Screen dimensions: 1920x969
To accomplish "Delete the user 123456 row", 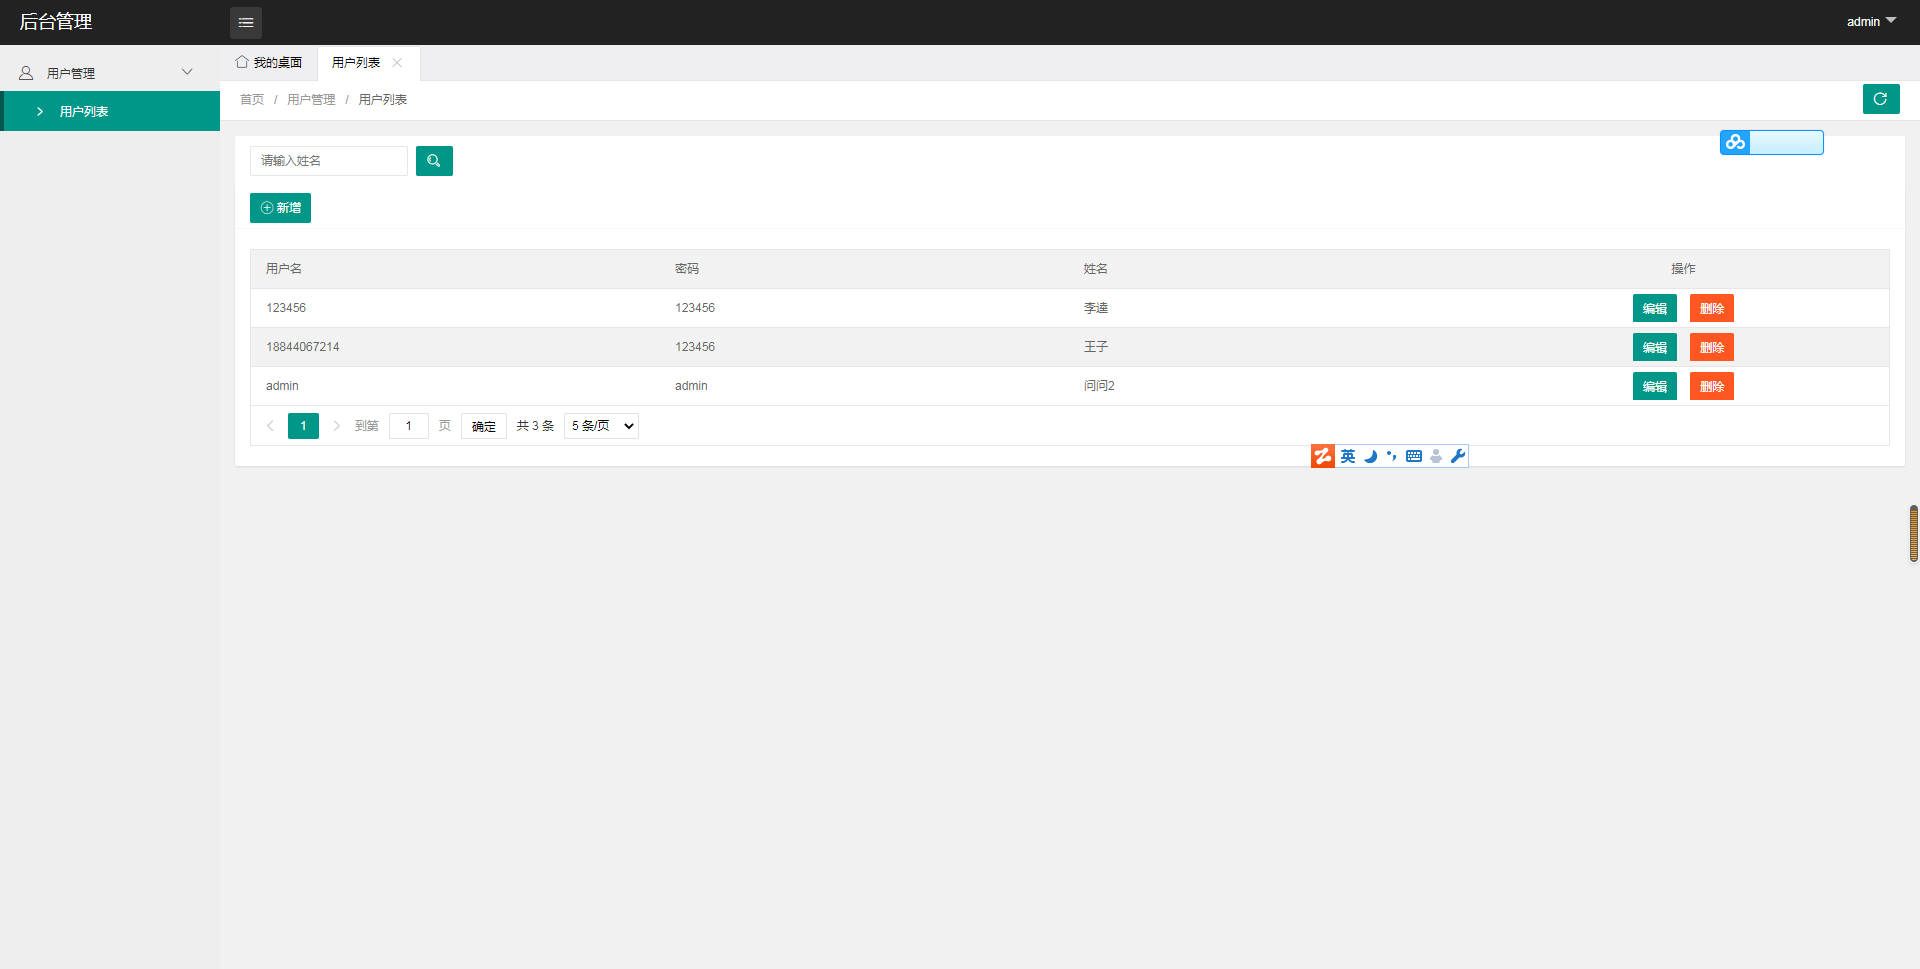I will [1712, 308].
